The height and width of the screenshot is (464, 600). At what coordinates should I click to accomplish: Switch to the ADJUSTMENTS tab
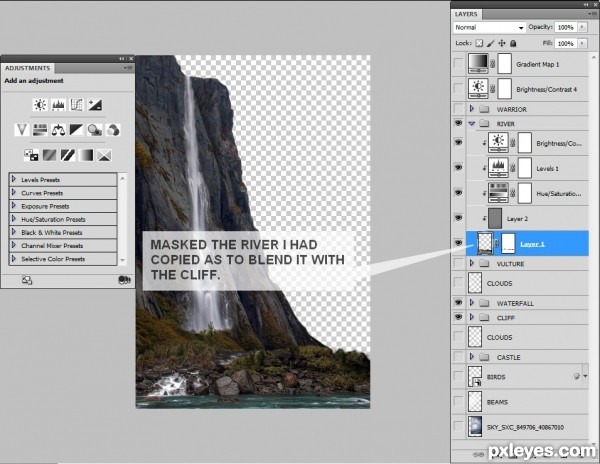tap(28, 68)
